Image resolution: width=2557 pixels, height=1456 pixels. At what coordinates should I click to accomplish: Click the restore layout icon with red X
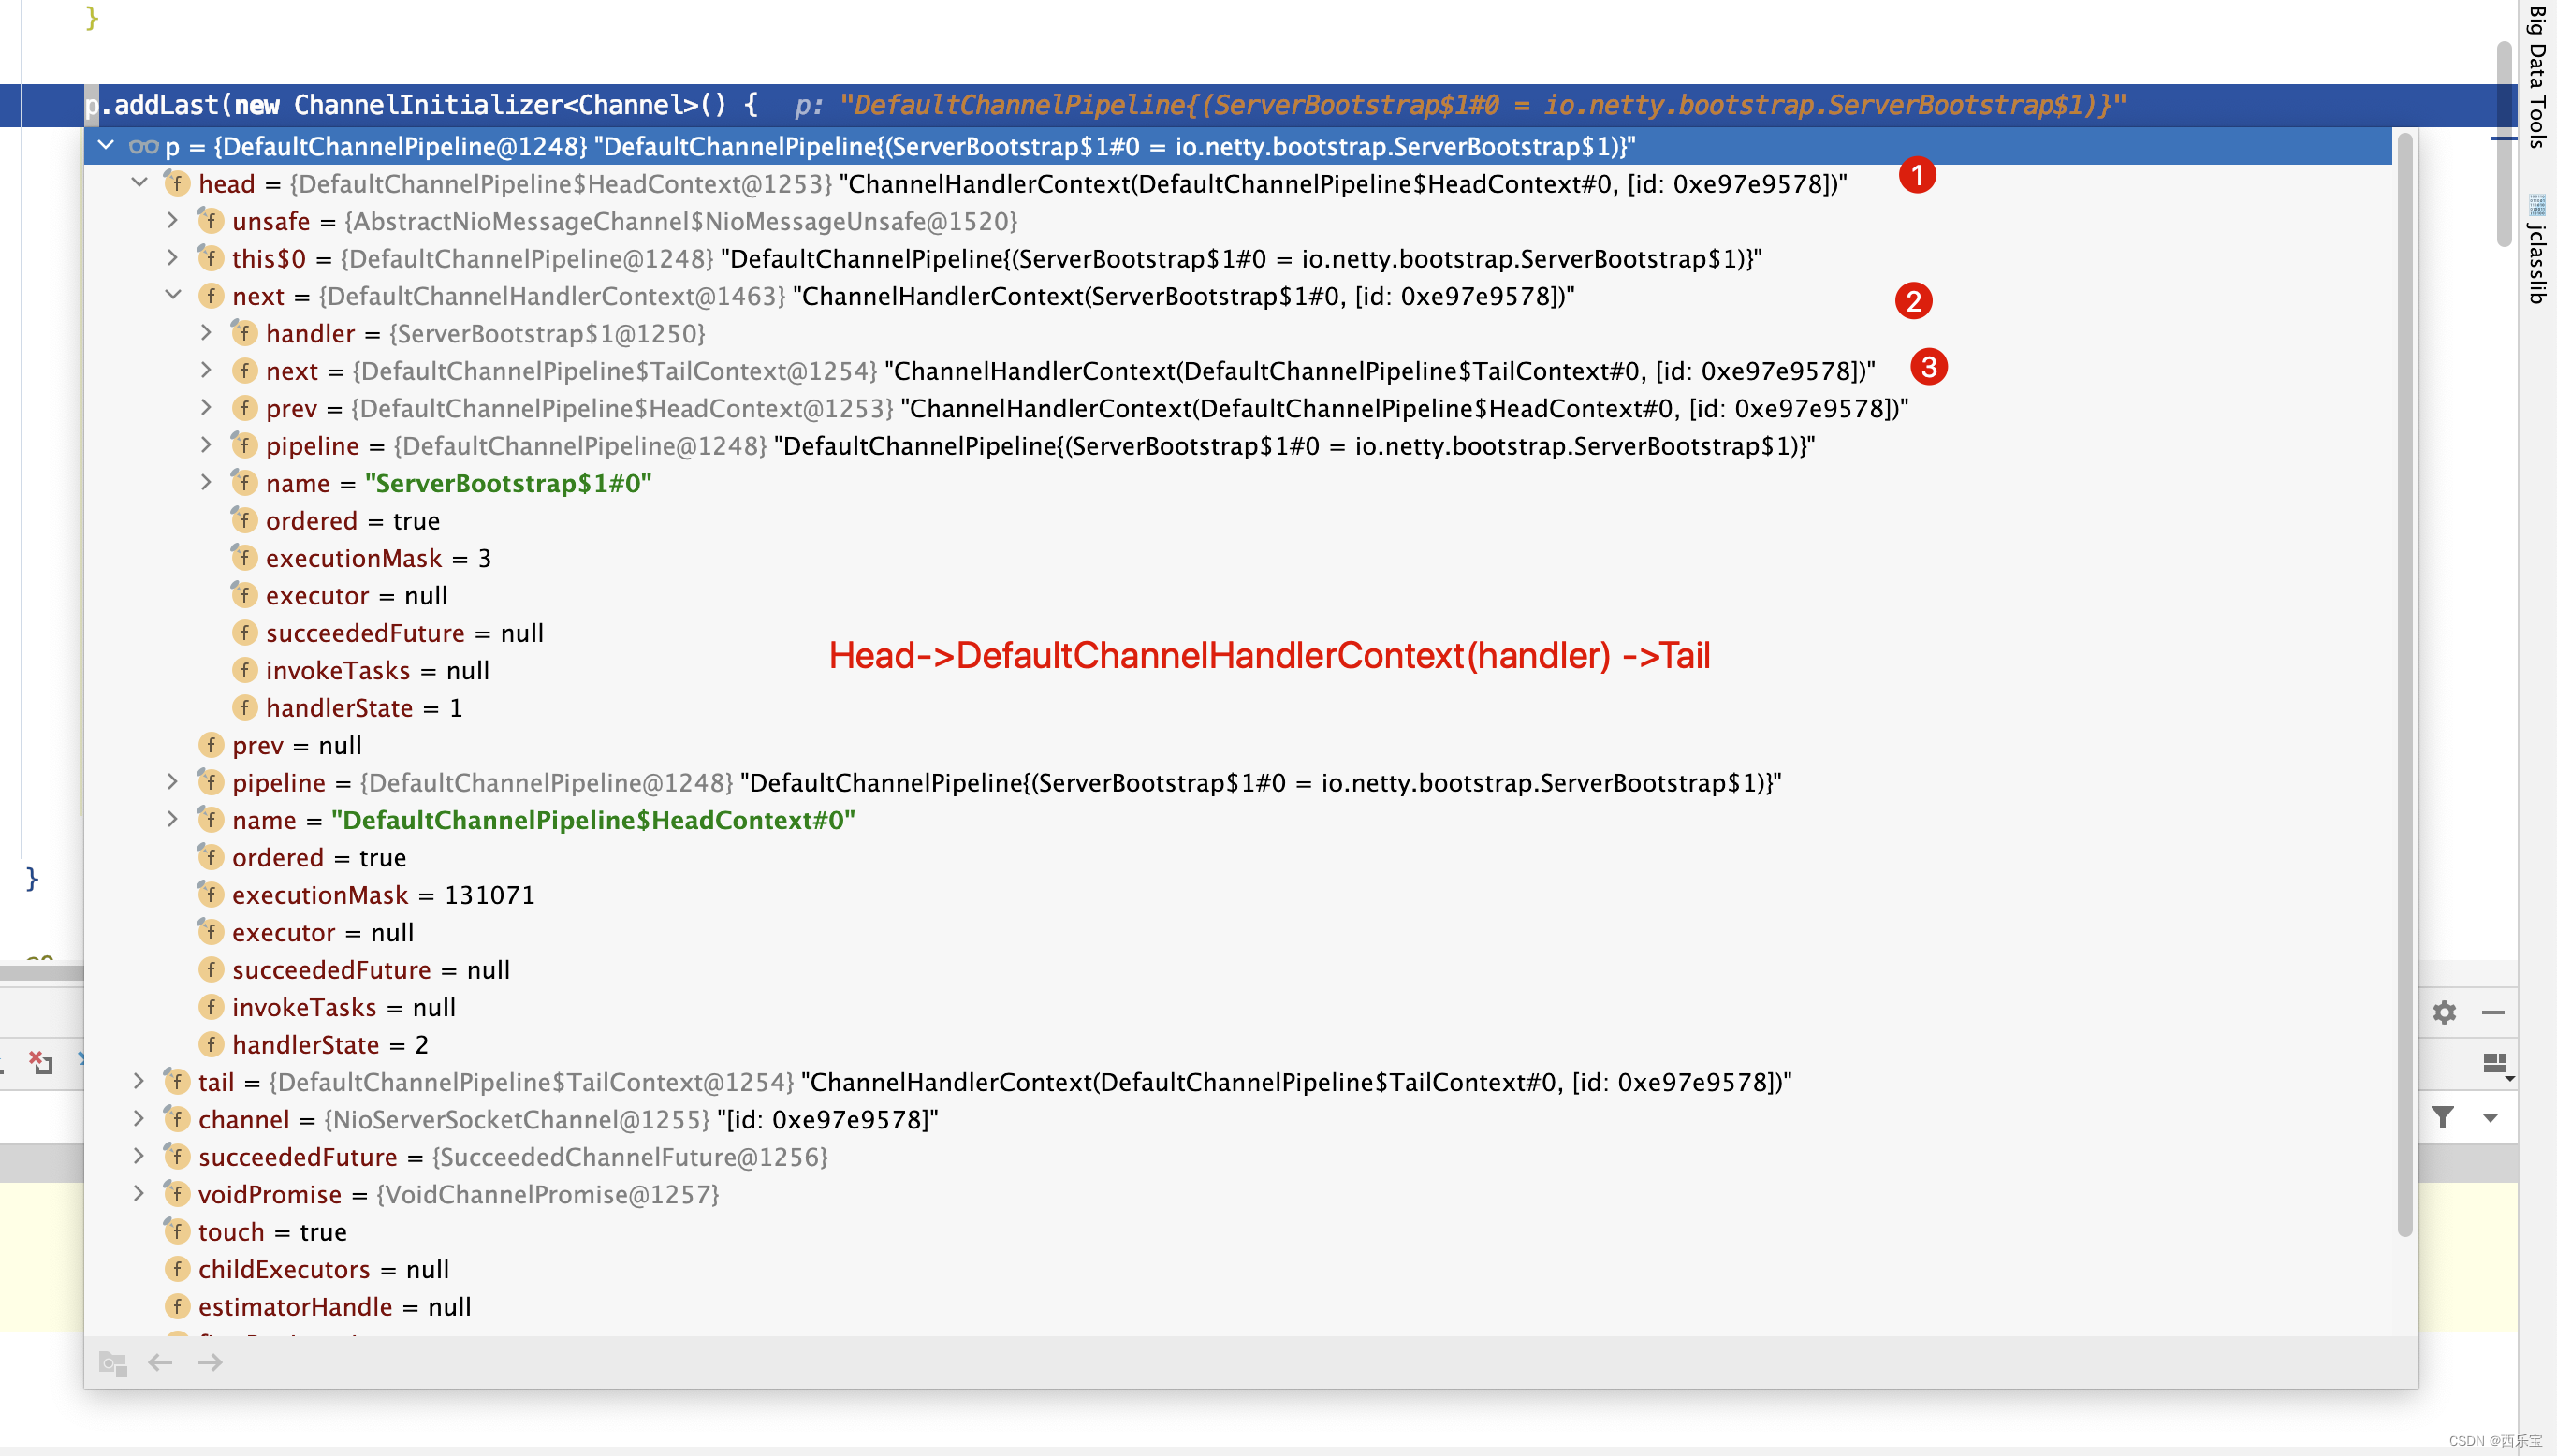[x=41, y=1062]
